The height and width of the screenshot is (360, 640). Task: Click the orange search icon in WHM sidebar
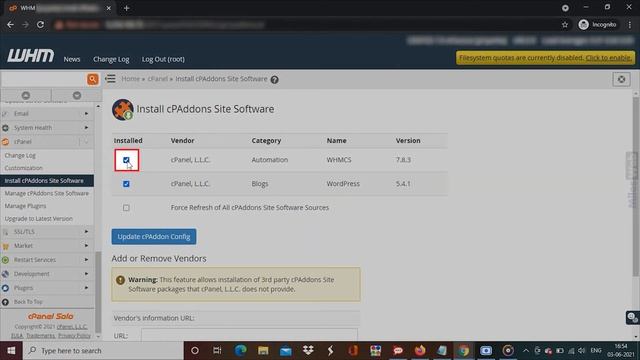click(93, 79)
